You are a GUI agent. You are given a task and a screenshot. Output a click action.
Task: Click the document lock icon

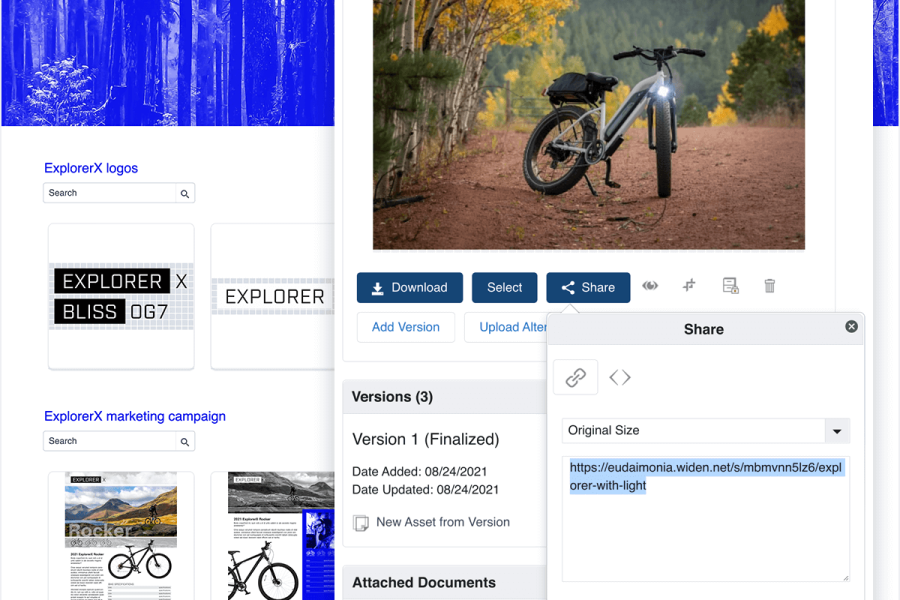730,286
